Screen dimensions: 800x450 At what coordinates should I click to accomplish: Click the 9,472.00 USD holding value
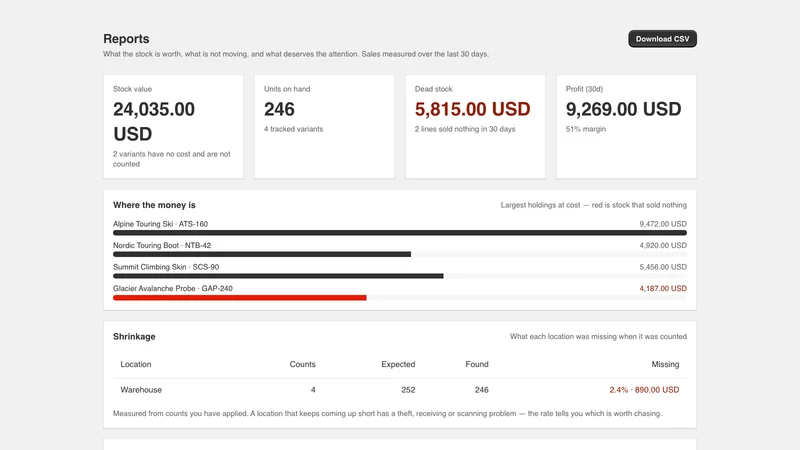pos(663,224)
